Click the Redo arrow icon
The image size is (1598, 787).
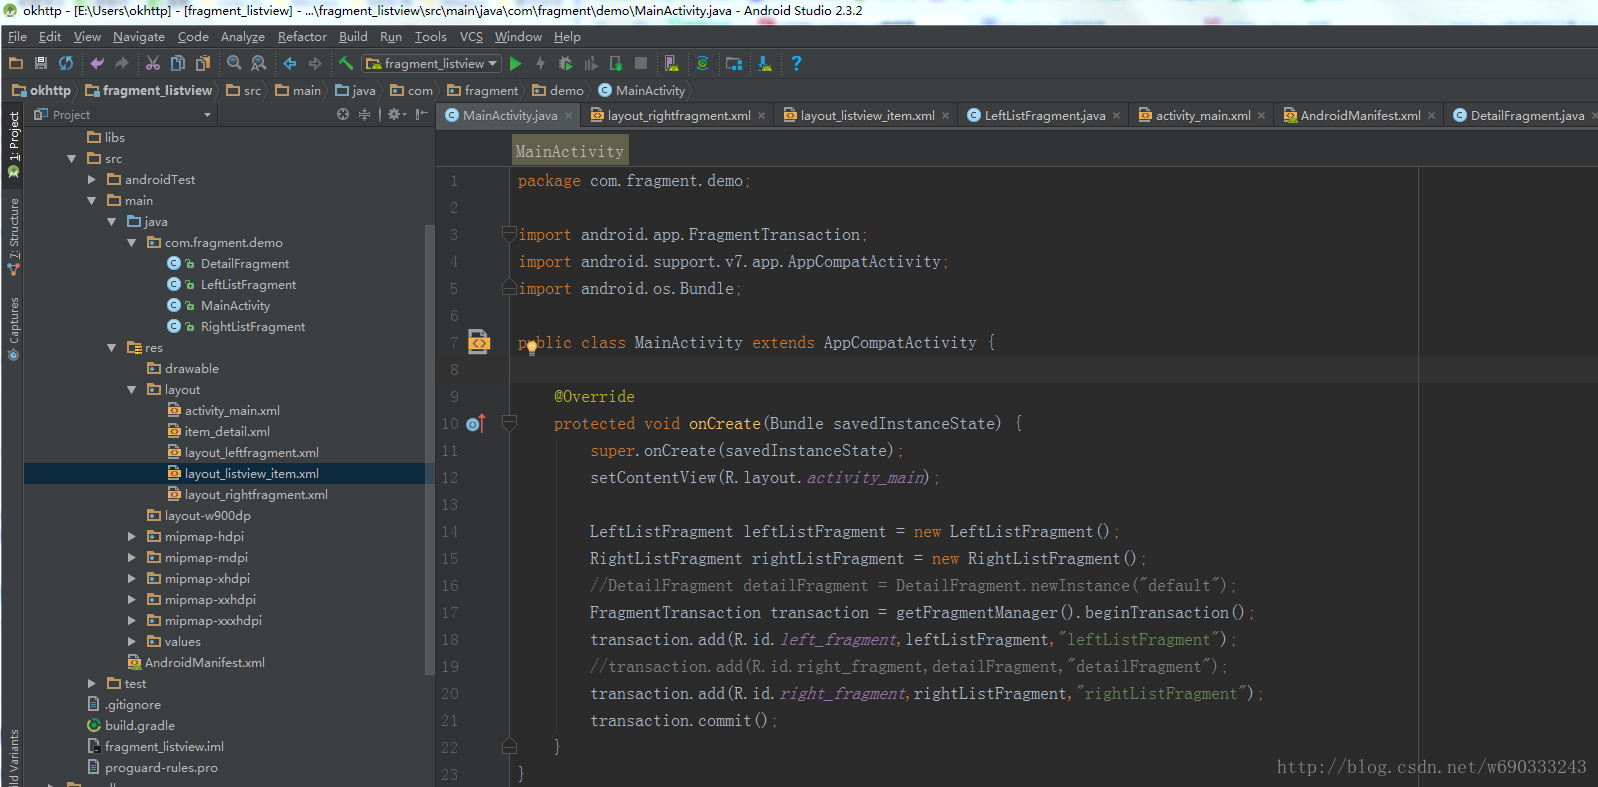point(122,63)
